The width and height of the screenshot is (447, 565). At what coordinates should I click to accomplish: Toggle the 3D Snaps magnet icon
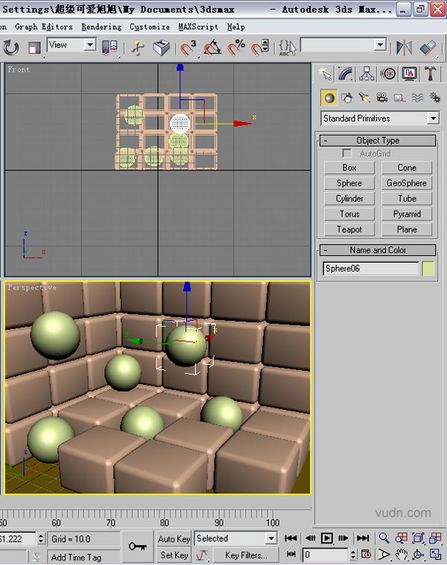coord(187,47)
